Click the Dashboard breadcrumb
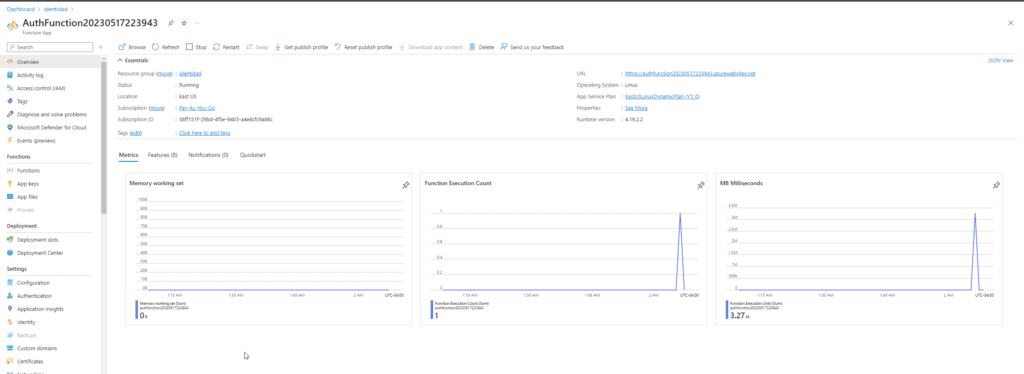 click(20, 9)
